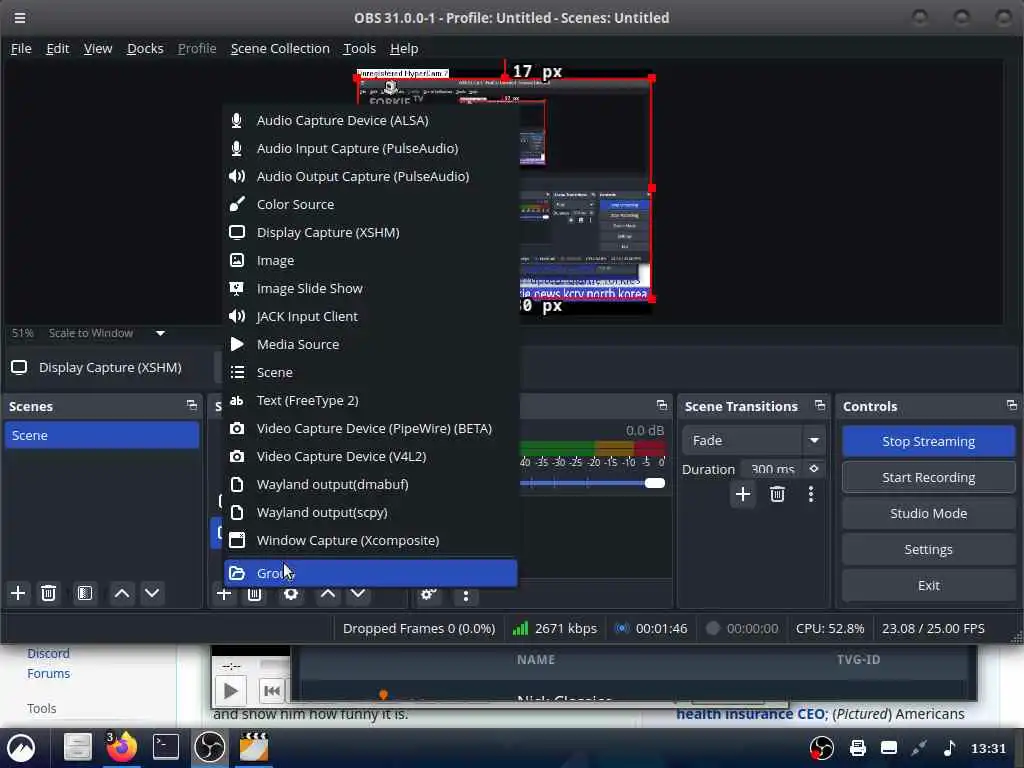Open the Help menu
1024x768 pixels.
(404, 48)
